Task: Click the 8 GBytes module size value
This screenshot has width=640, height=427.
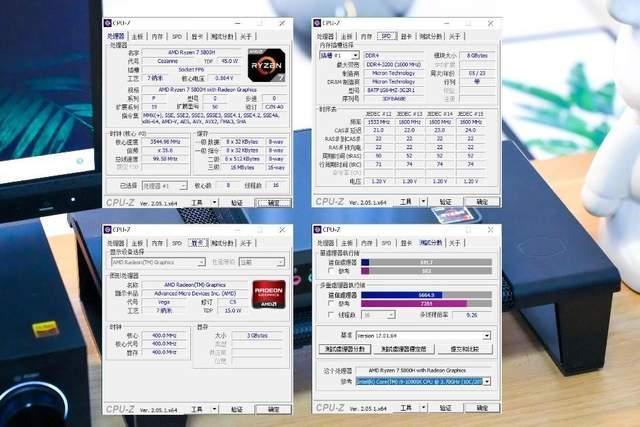Action: [x=478, y=55]
